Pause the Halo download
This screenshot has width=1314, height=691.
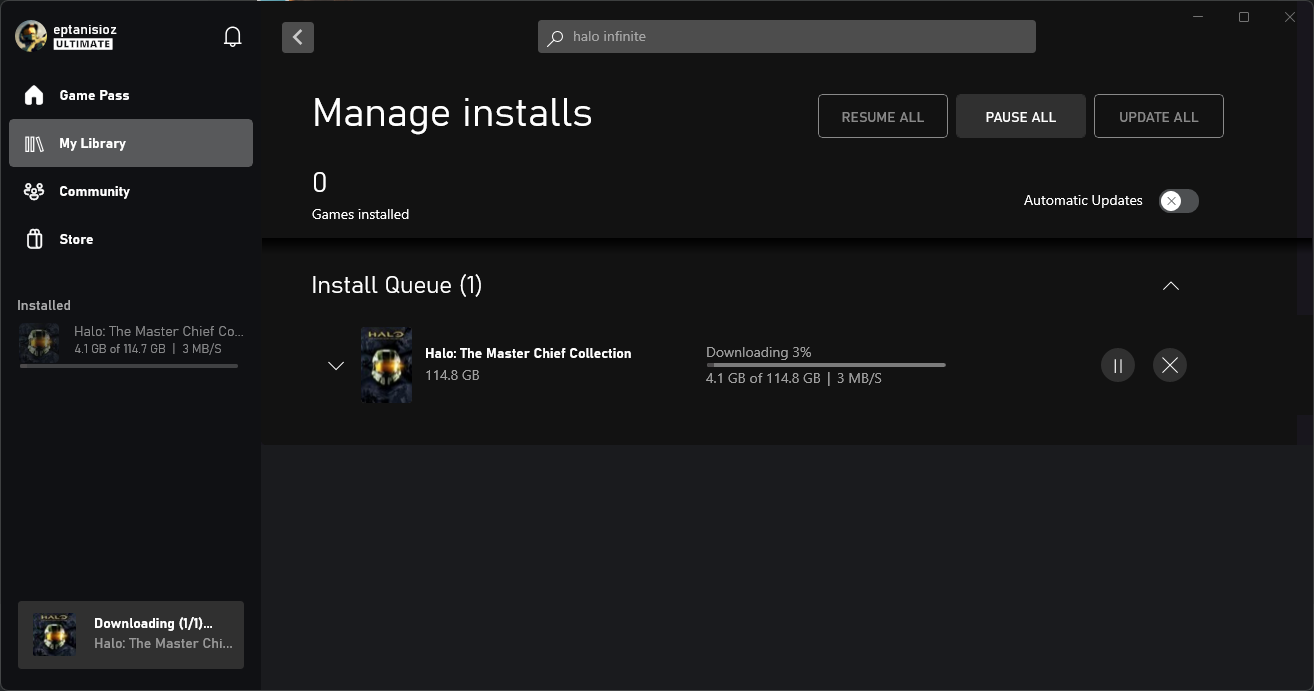[1117, 365]
